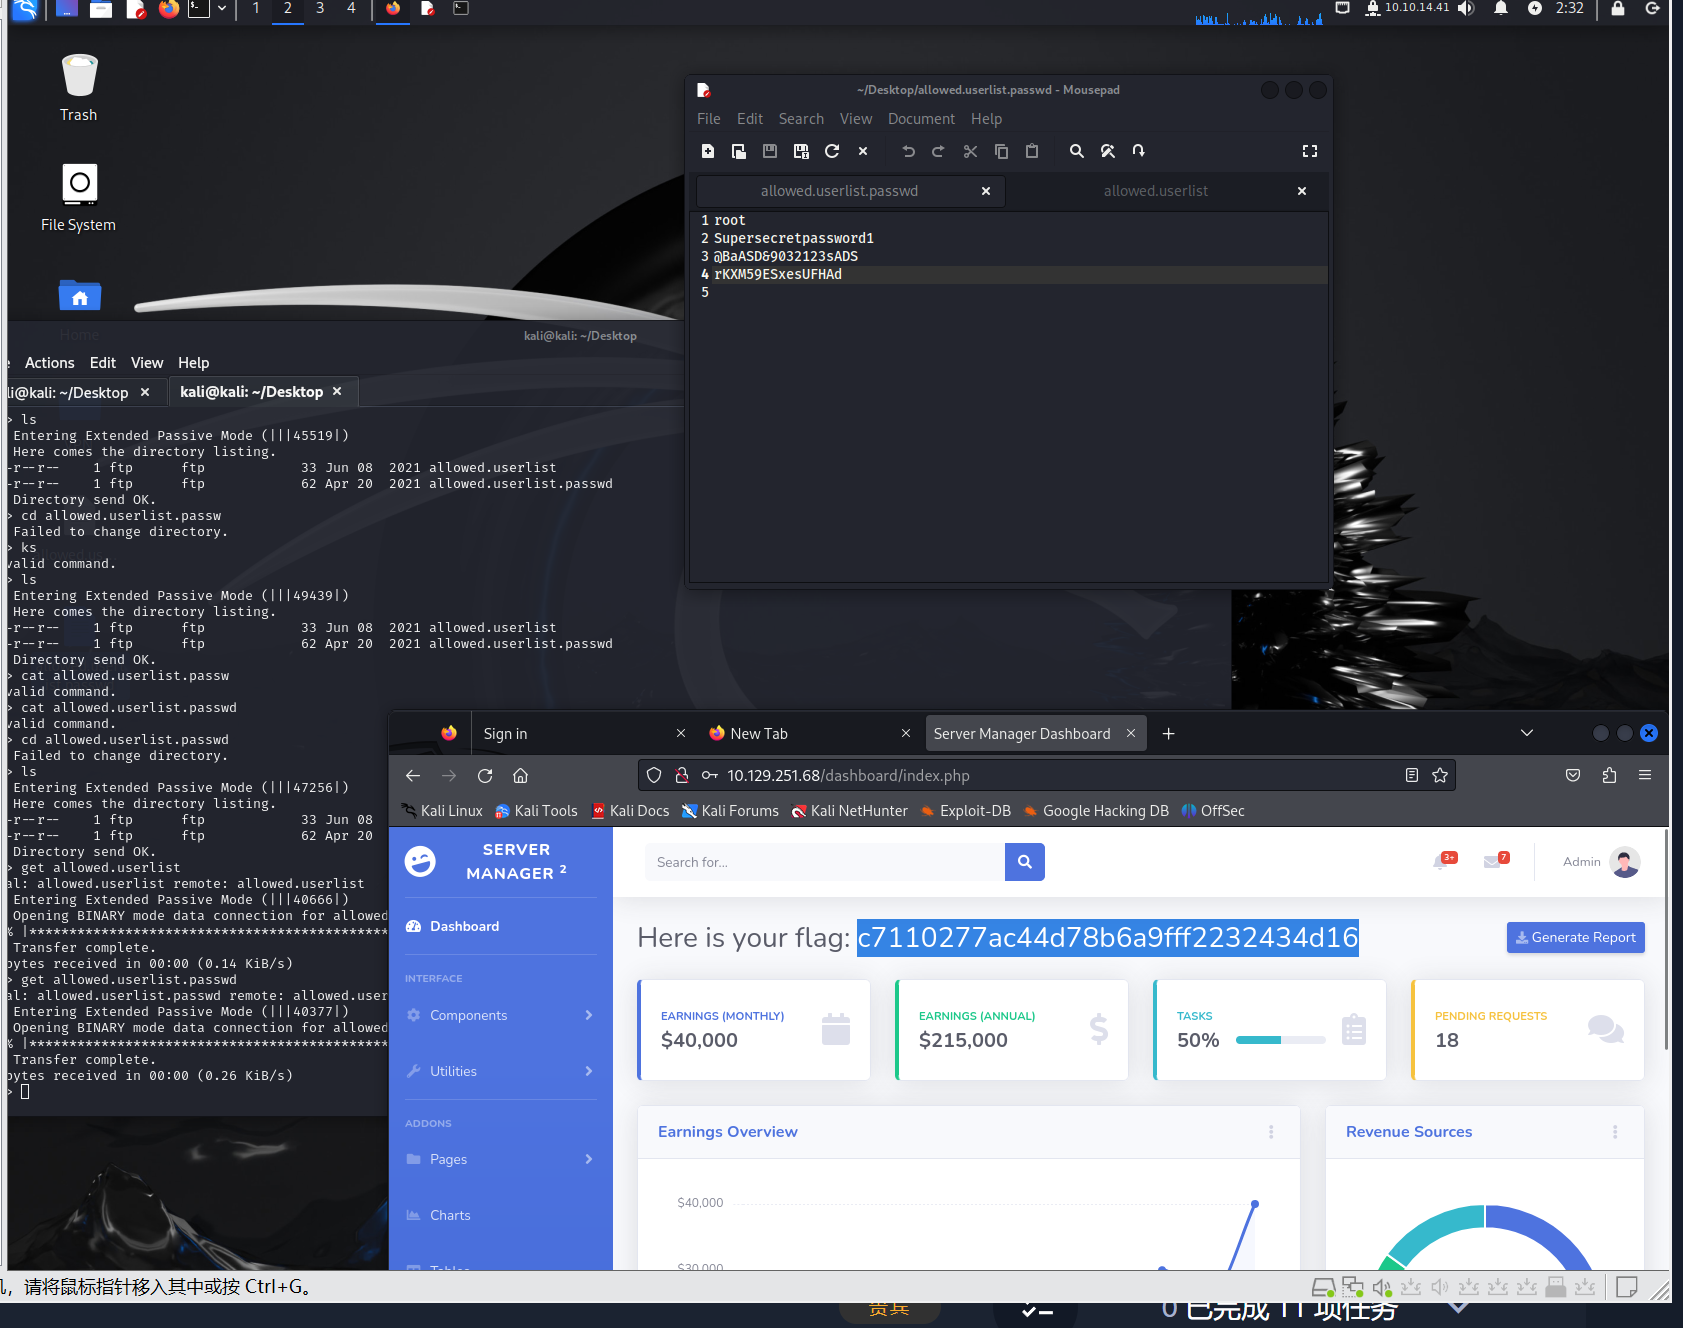The height and width of the screenshot is (1328, 1683).
Task: Click the dashboard 'Search for...' input field
Action: click(x=825, y=862)
